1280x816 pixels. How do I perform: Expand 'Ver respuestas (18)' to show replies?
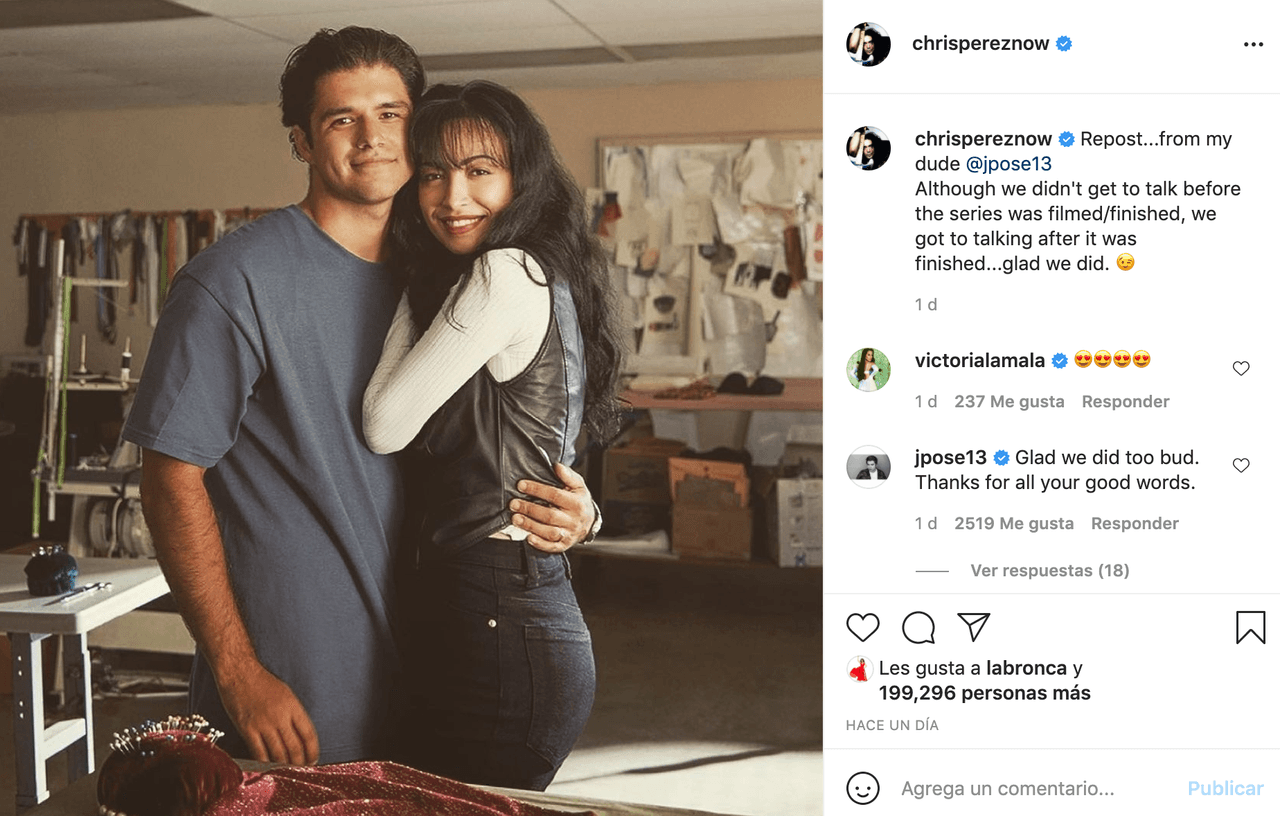[x=1049, y=570]
